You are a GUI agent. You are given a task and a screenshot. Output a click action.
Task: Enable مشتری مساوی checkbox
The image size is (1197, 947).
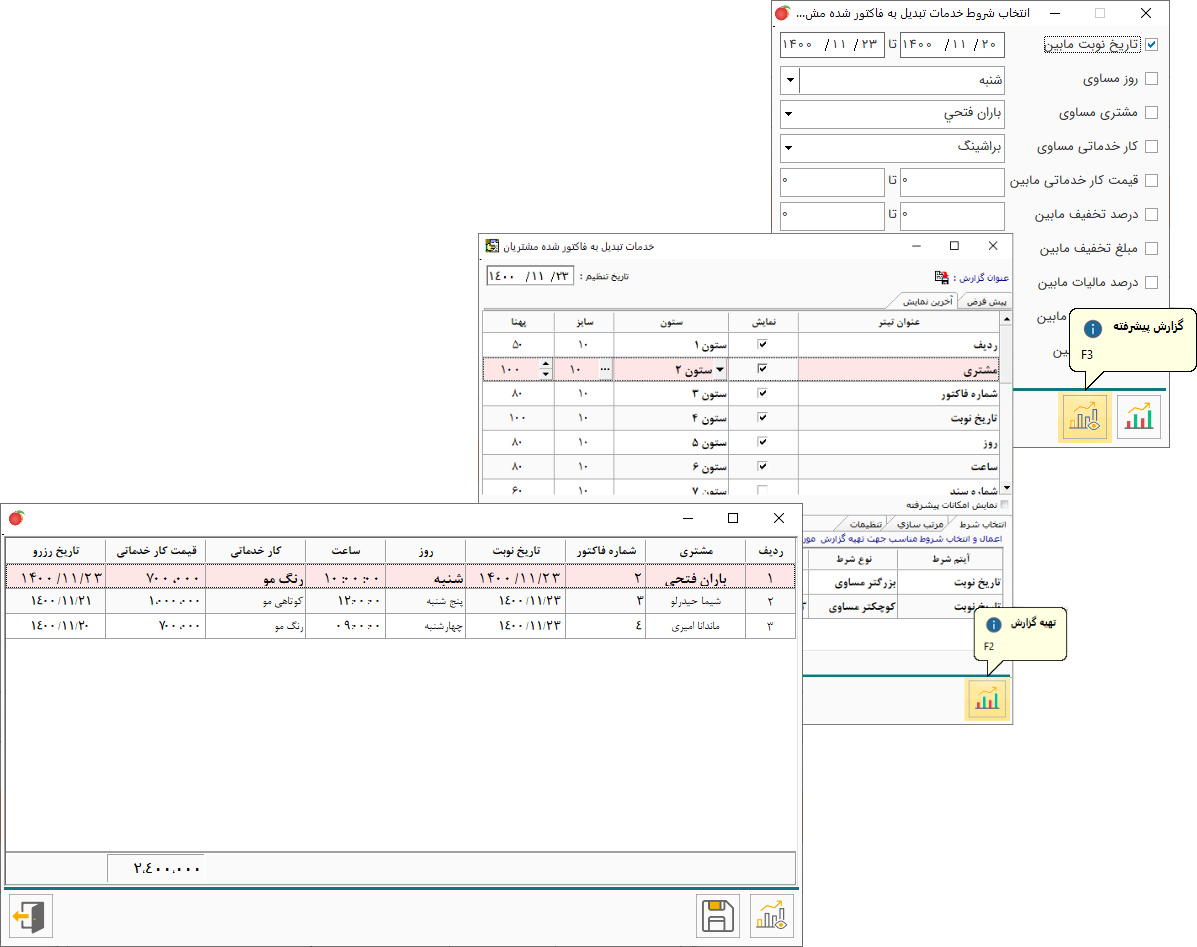1151,112
